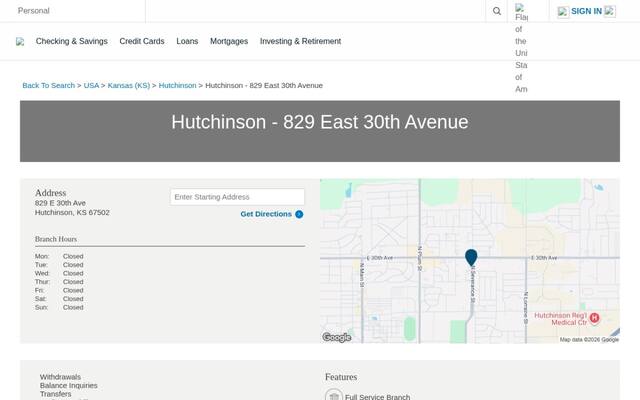Click the Fri: Closed hours row

(59, 290)
